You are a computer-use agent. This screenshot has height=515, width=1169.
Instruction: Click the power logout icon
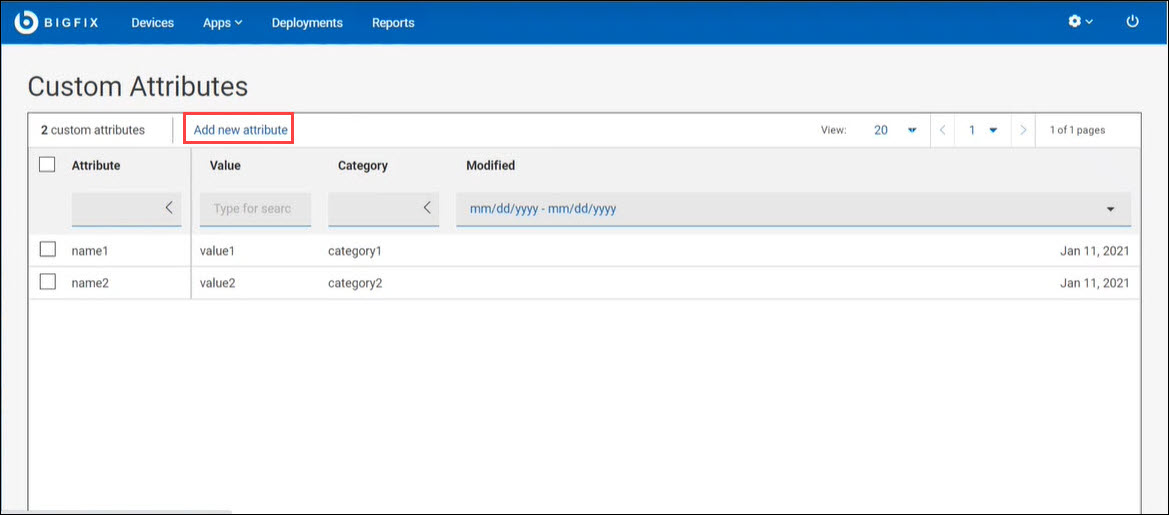tap(1132, 21)
